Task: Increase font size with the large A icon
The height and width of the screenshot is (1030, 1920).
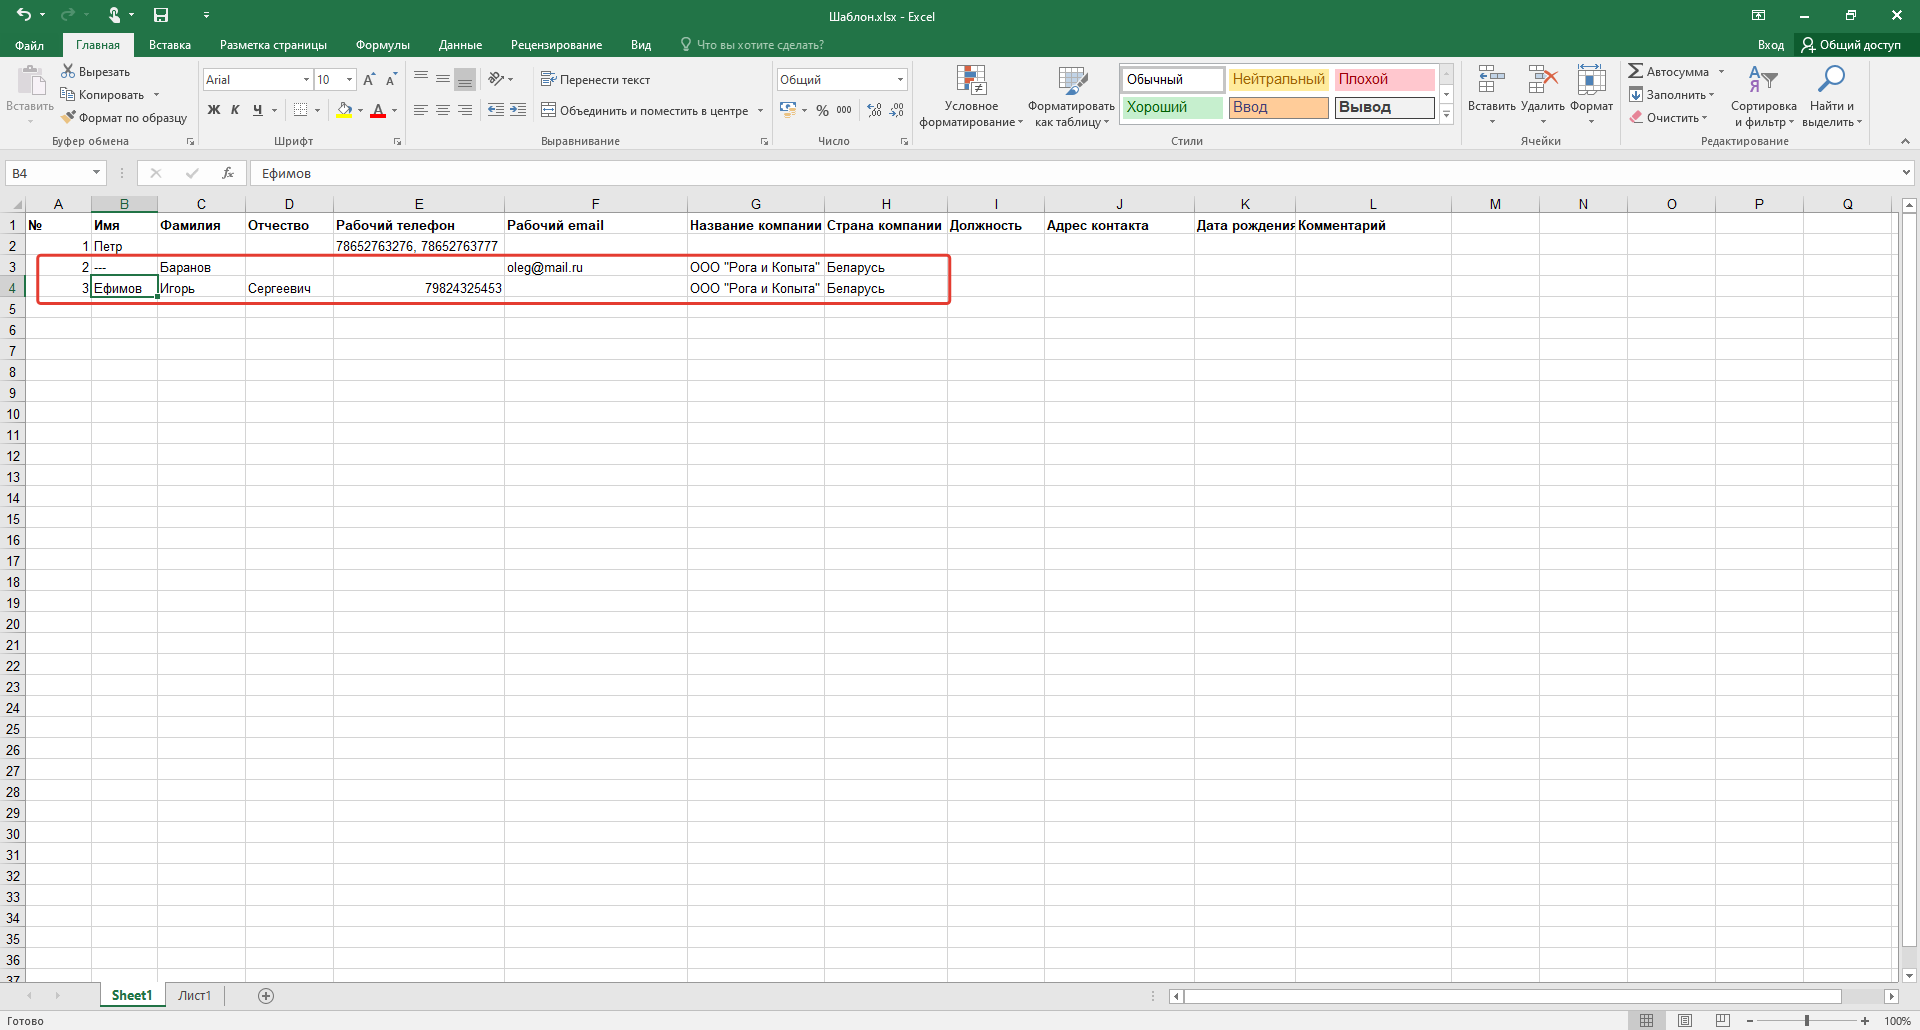Action: pyautogui.click(x=369, y=79)
